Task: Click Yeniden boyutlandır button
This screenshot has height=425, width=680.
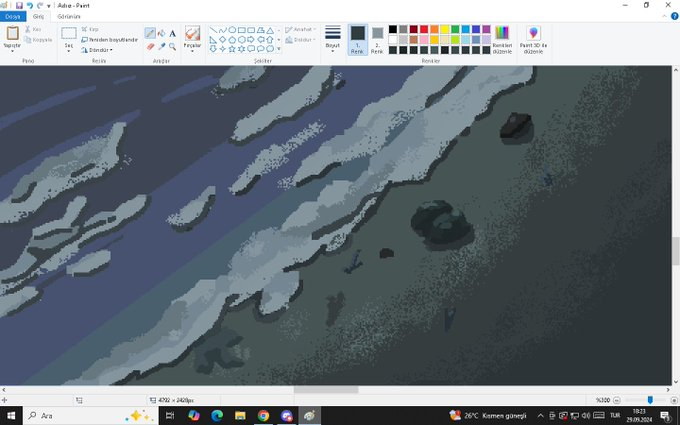Action: pos(112,39)
